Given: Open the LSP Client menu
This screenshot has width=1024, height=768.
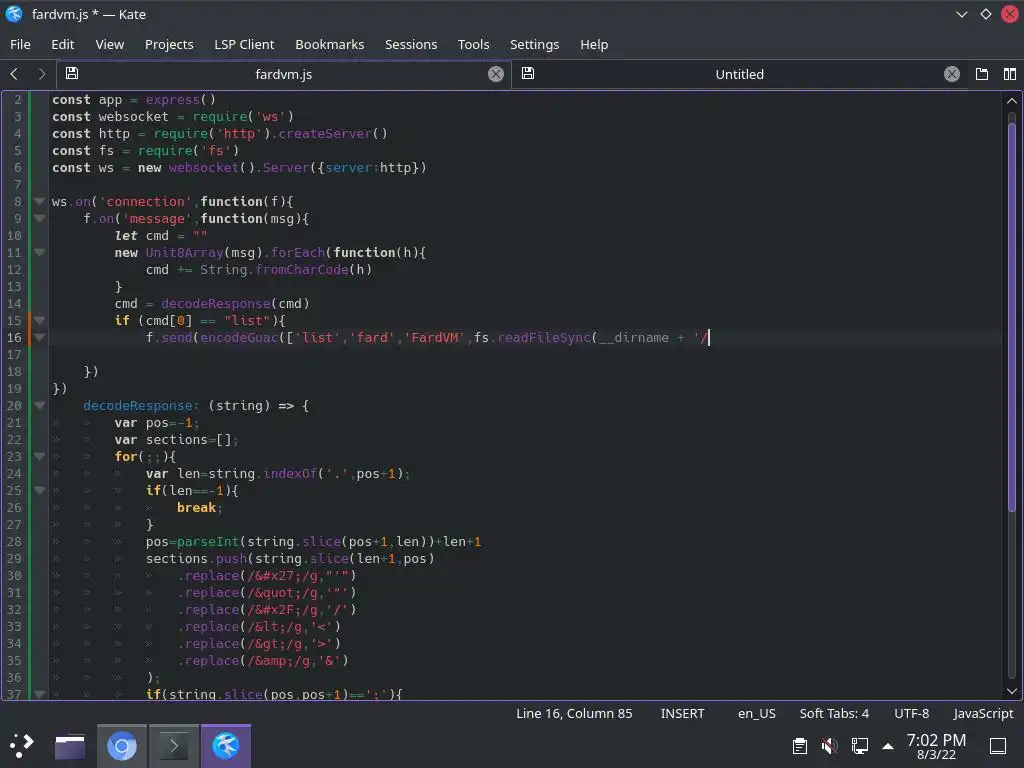Looking at the screenshot, I should coord(244,44).
